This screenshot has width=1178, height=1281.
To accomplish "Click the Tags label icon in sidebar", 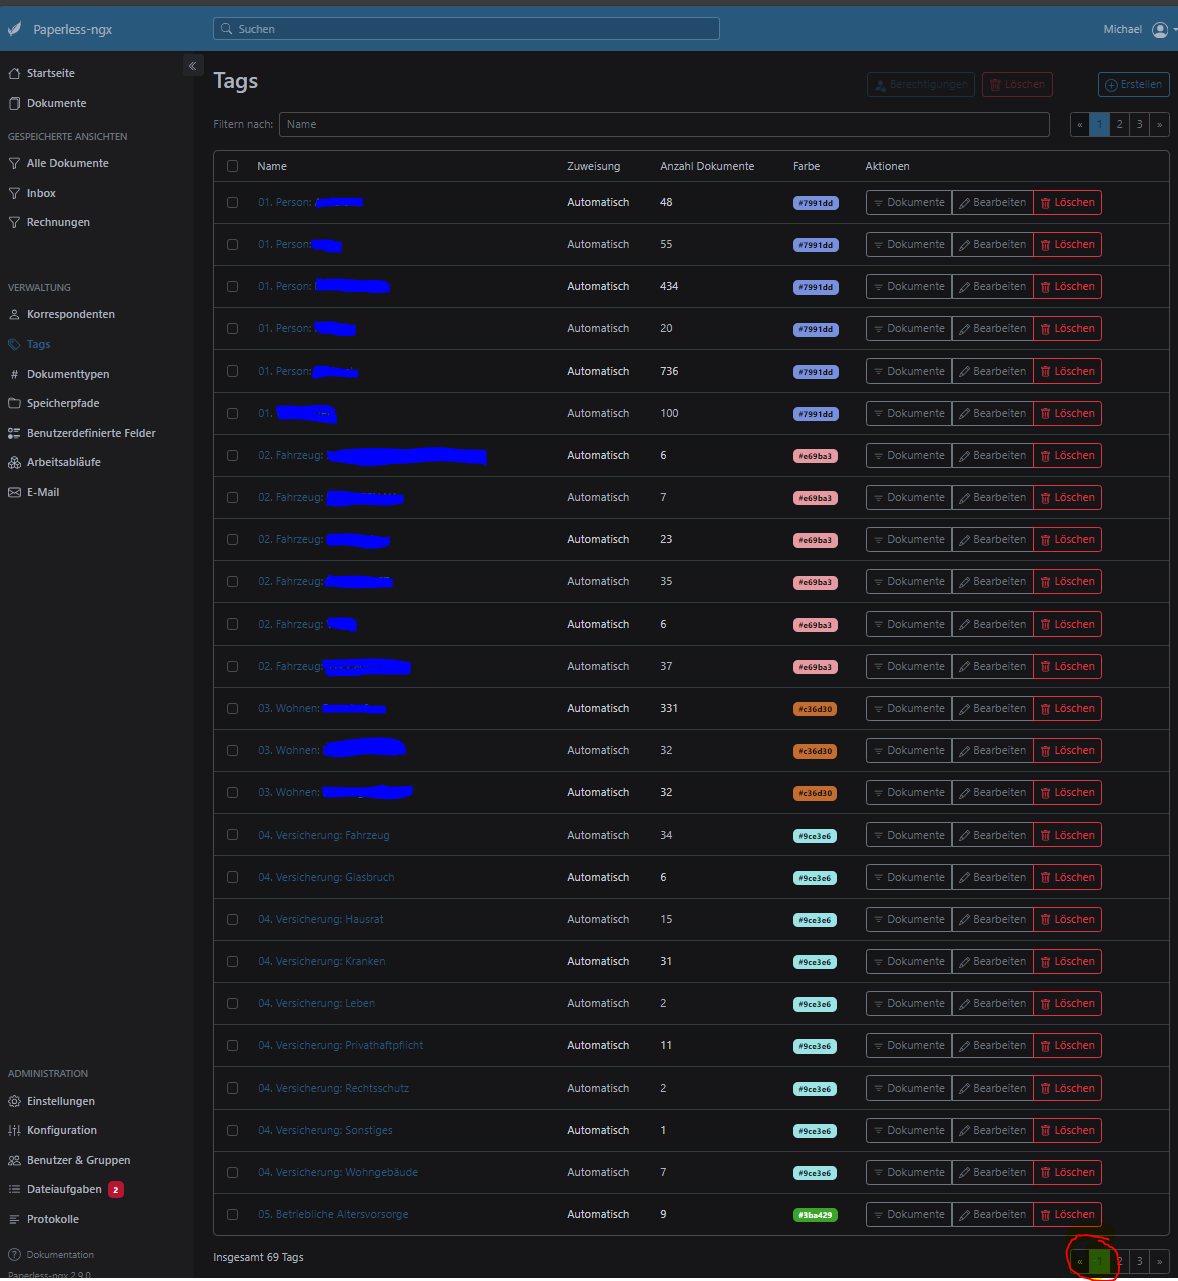I will coord(14,344).
